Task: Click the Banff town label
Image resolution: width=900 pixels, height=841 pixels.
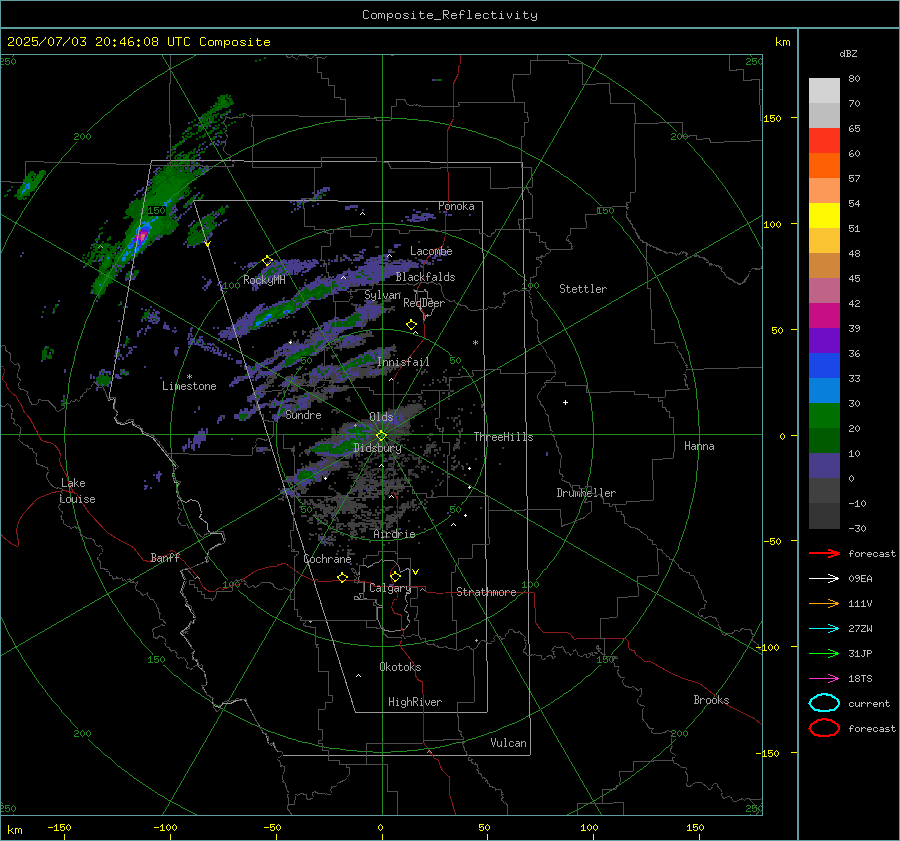Action: 165,558
